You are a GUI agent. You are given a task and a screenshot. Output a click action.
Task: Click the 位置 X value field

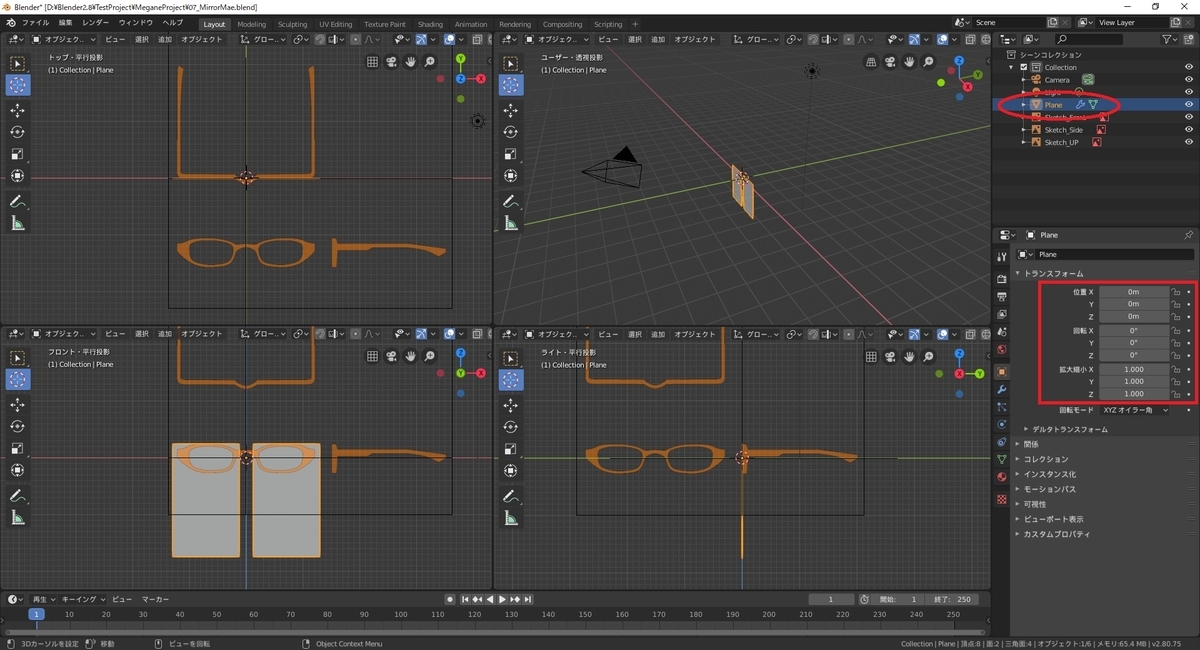[1133, 291]
